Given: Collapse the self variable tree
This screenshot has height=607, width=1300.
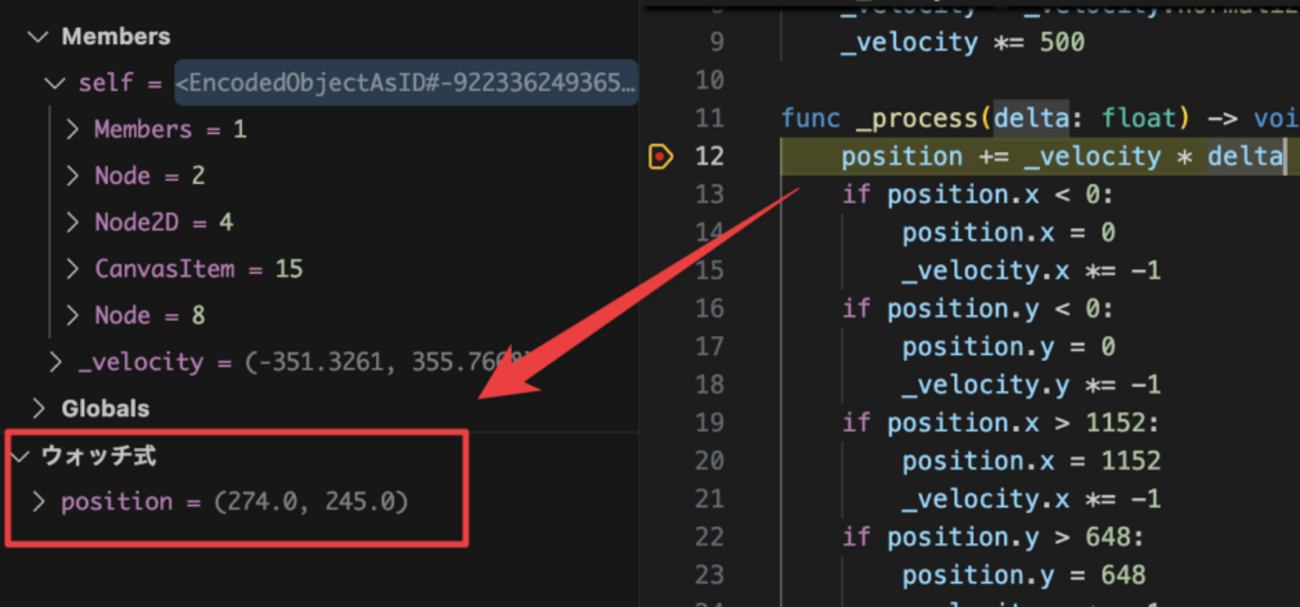Looking at the screenshot, I should point(56,83).
